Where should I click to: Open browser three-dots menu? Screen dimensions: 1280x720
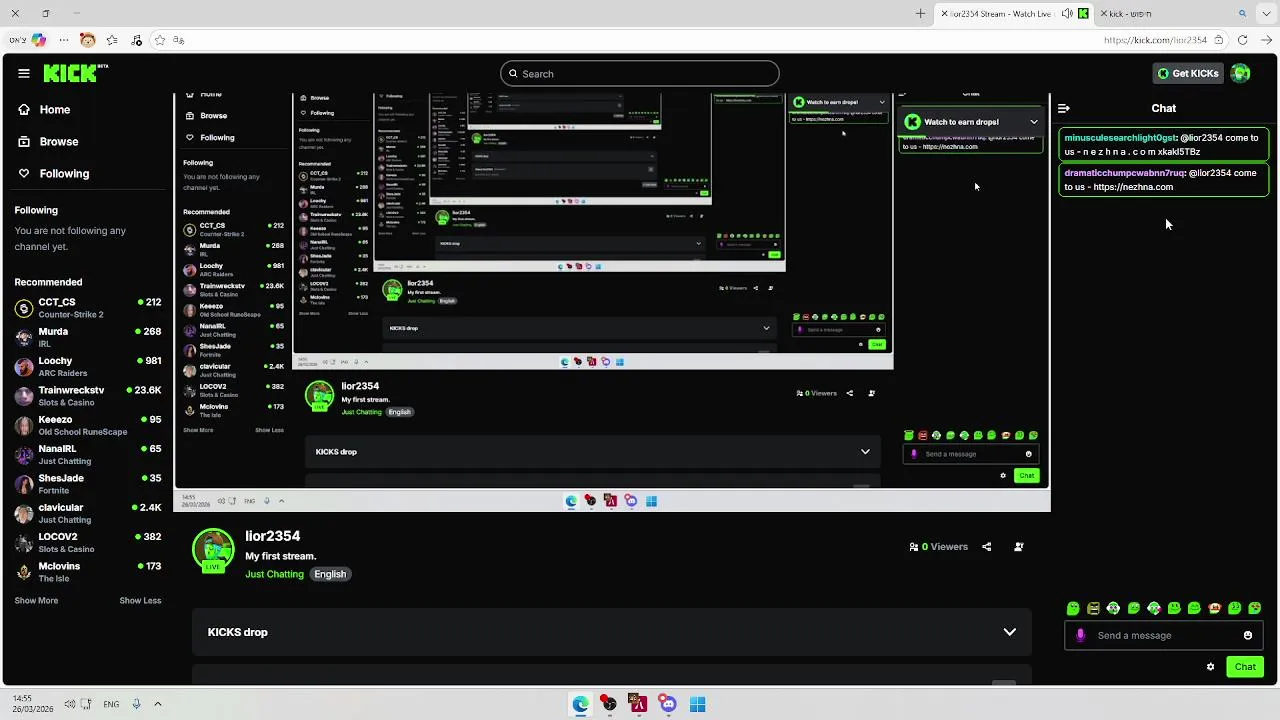click(x=64, y=40)
